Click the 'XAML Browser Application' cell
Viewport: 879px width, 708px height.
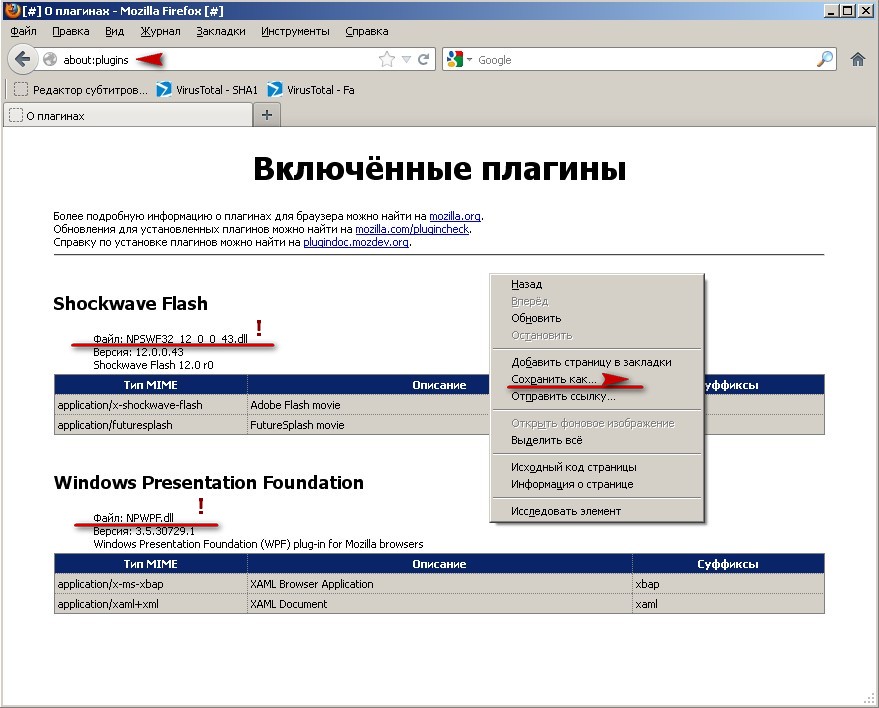[x=440, y=584]
